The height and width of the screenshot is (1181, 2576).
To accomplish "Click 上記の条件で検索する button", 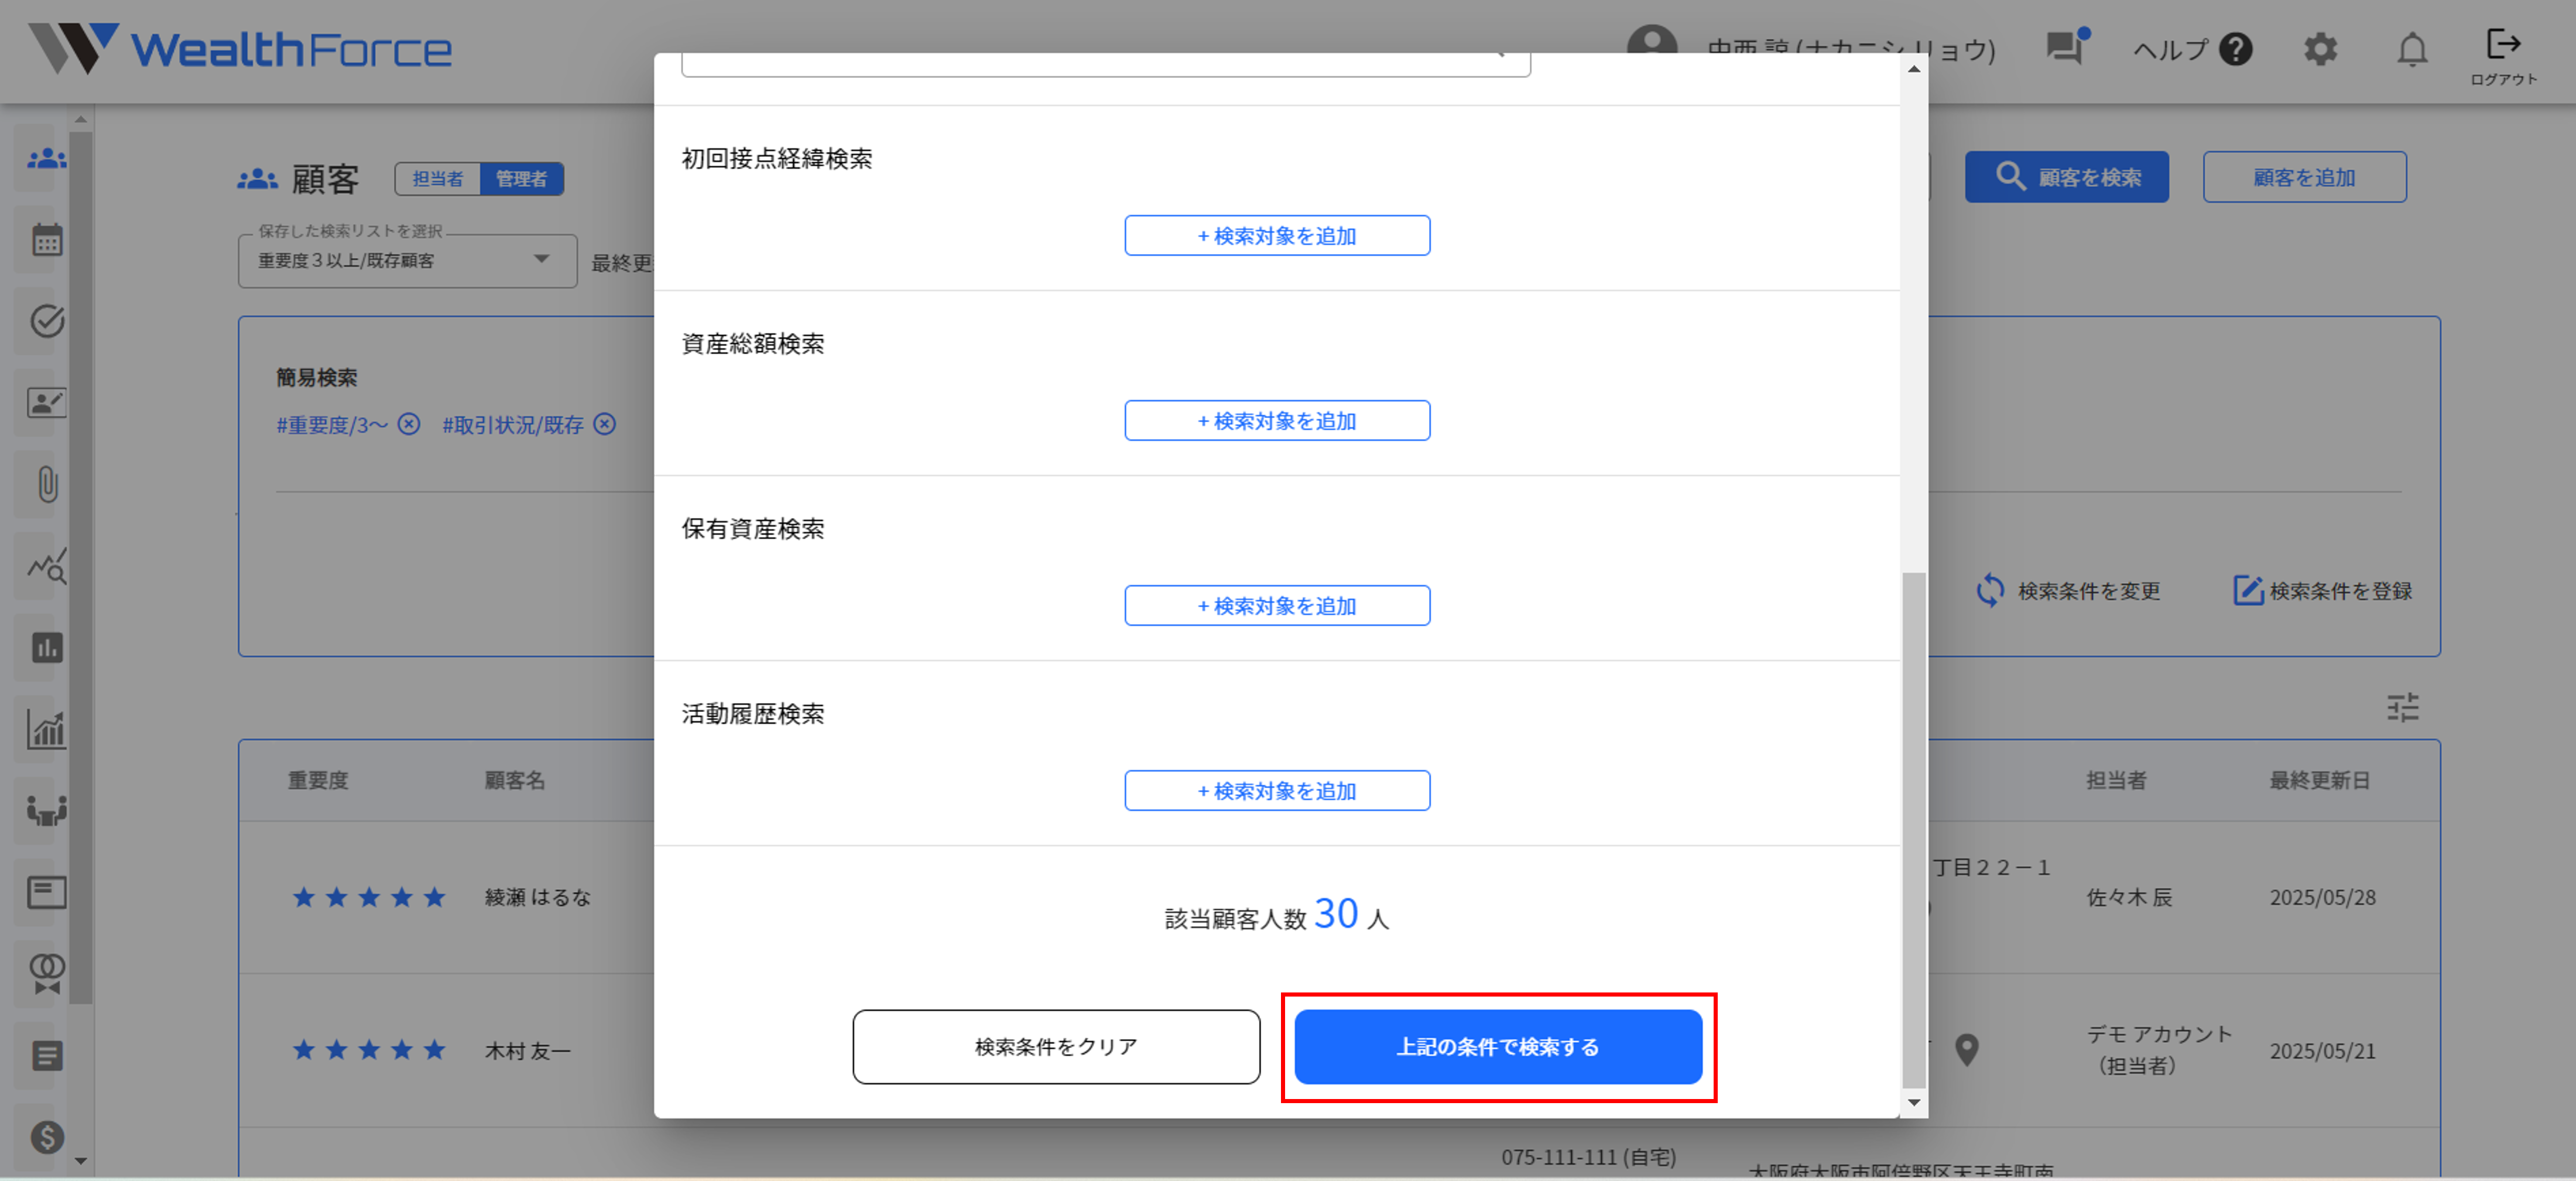I will [x=1498, y=1047].
